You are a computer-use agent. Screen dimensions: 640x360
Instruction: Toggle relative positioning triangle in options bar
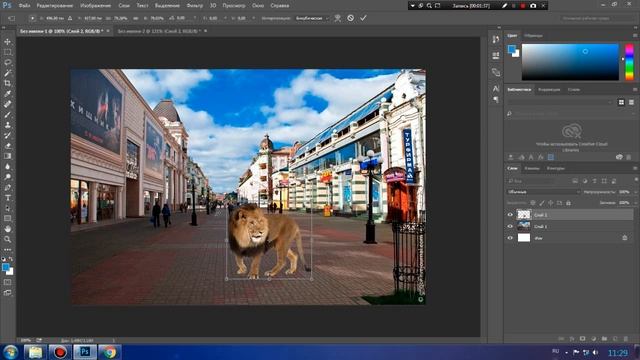(x=70, y=18)
